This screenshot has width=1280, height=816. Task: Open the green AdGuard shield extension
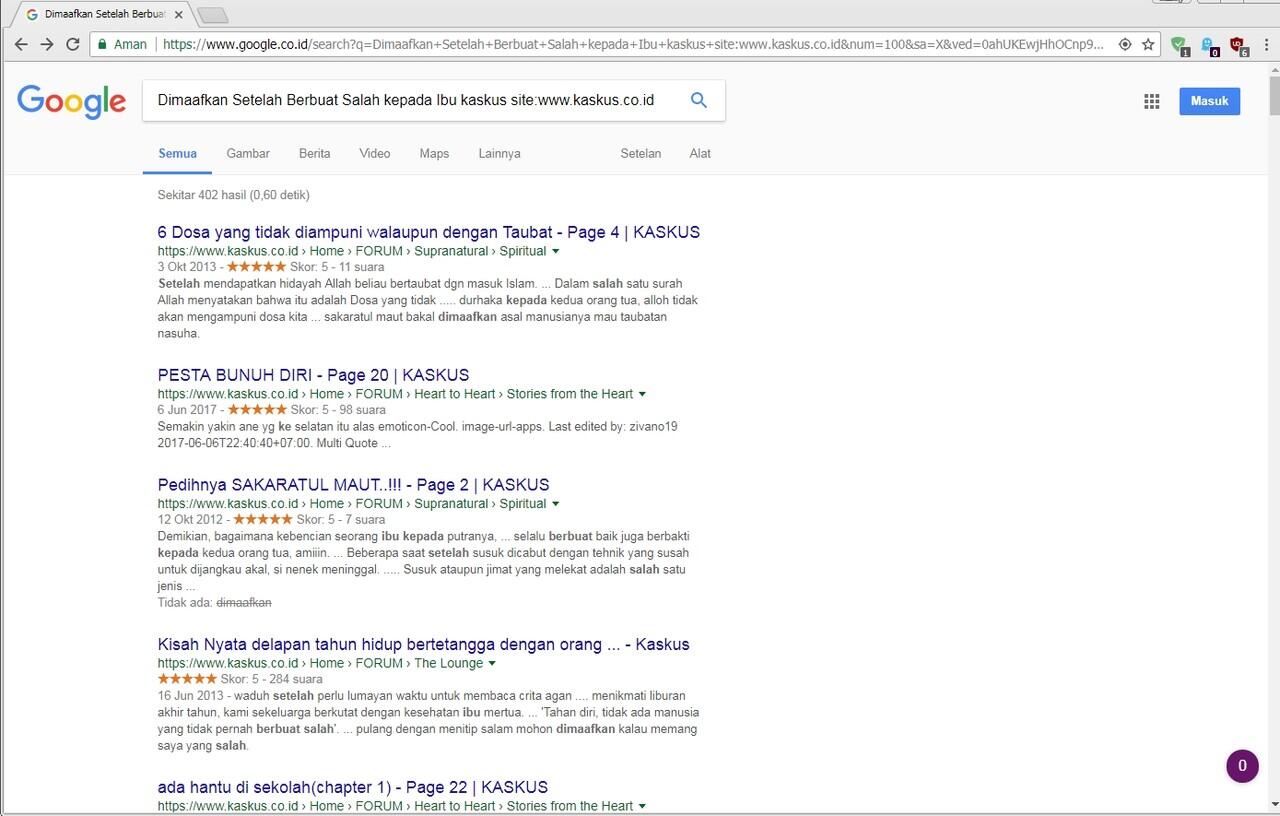[x=1179, y=45]
